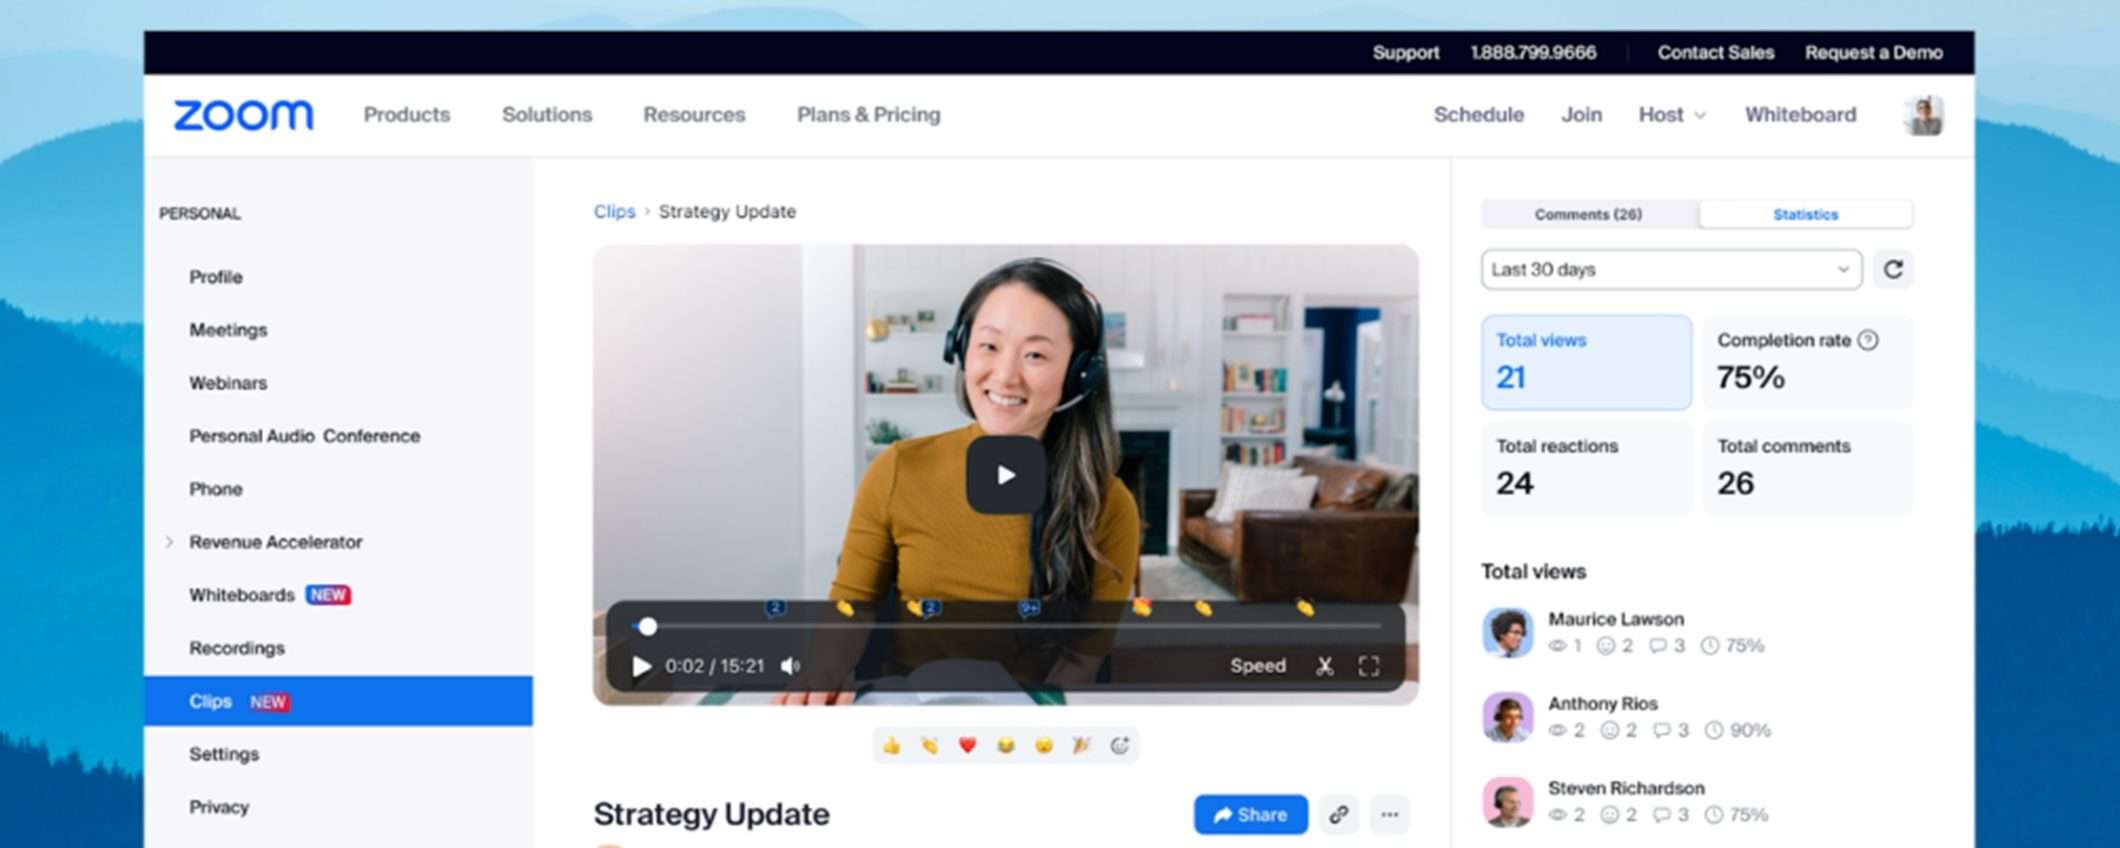The image size is (2120, 848).
Task: React with surprised face emoji
Action: (1043, 745)
